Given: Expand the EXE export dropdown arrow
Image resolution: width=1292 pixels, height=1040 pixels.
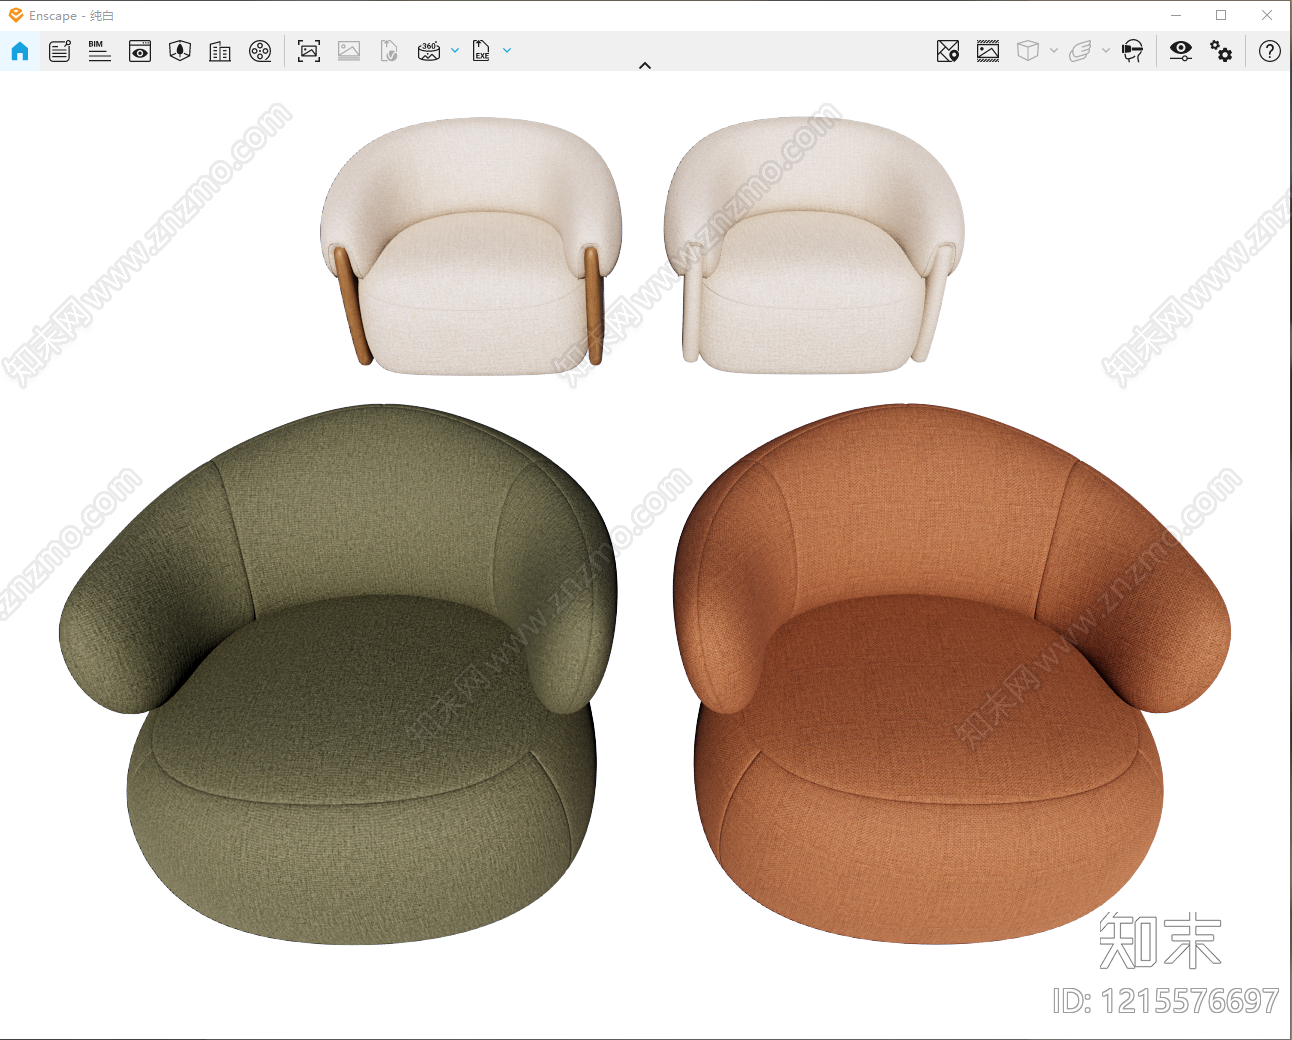Looking at the screenshot, I should click(x=507, y=50).
